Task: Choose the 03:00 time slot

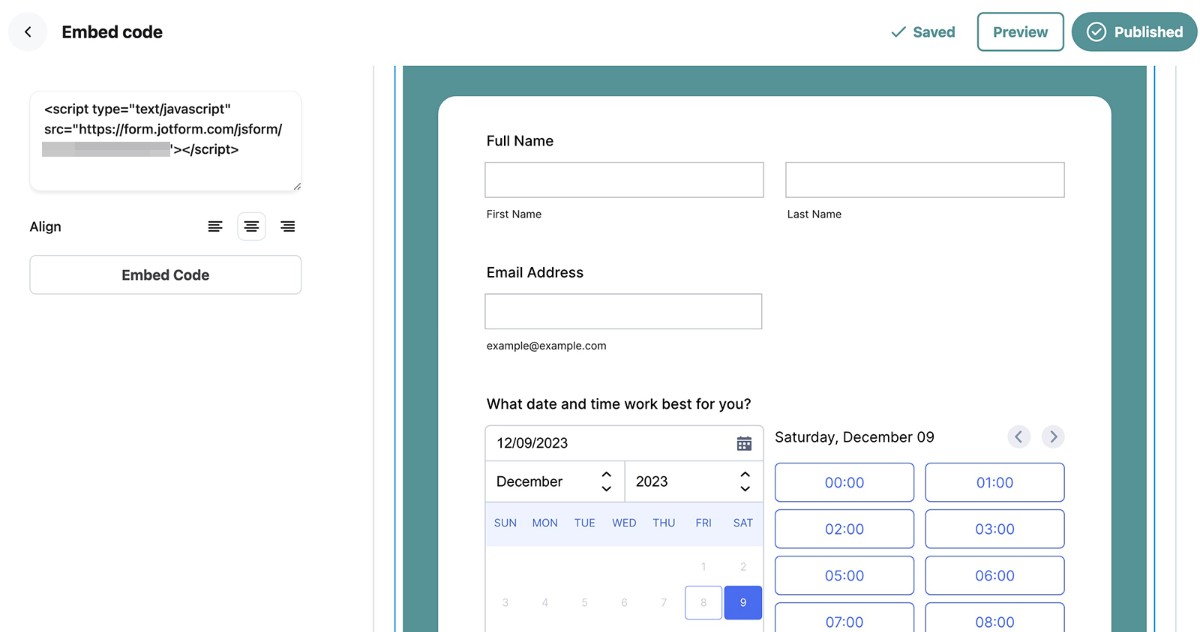Action: pos(995,529)
